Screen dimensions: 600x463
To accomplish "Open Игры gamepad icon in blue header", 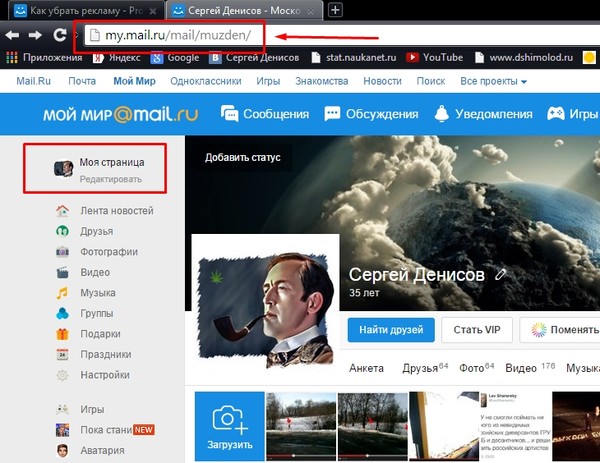I will 572,114.
